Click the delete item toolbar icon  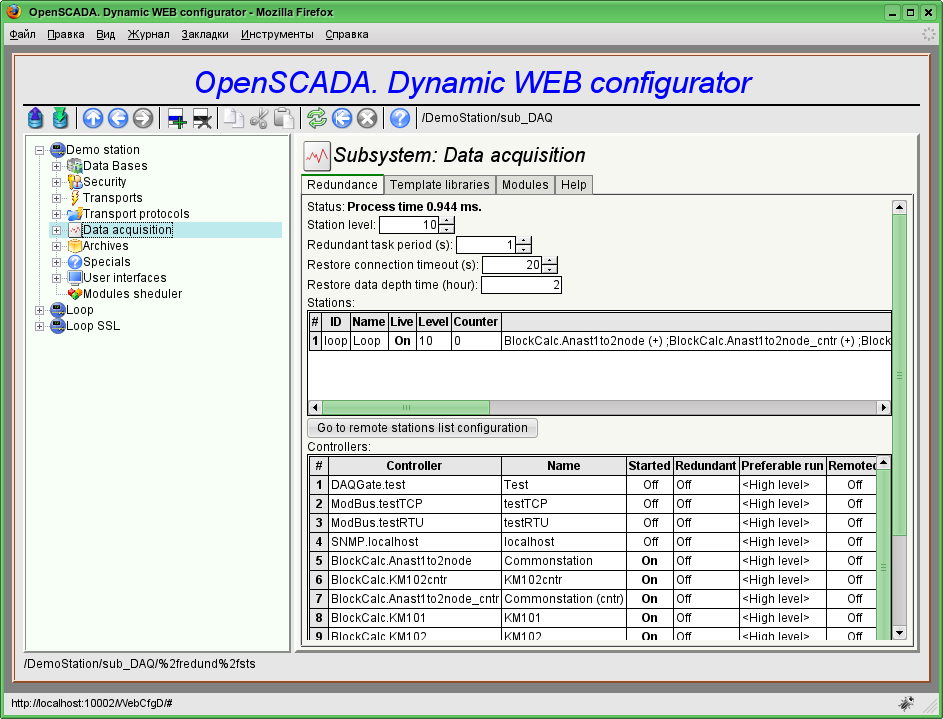(x=202, y=118)
